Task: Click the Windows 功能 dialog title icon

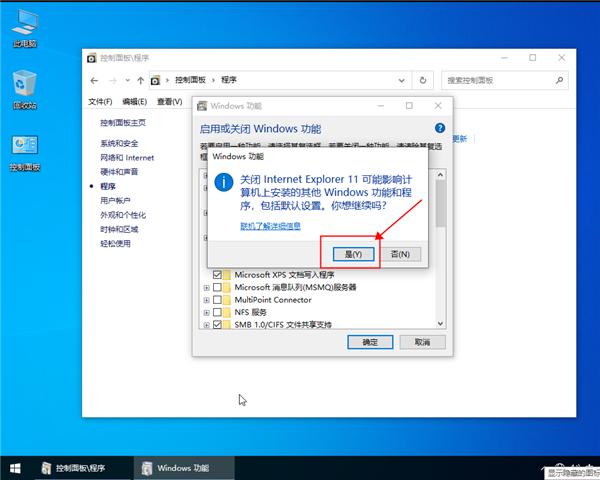Action: (x=202, y=106)
